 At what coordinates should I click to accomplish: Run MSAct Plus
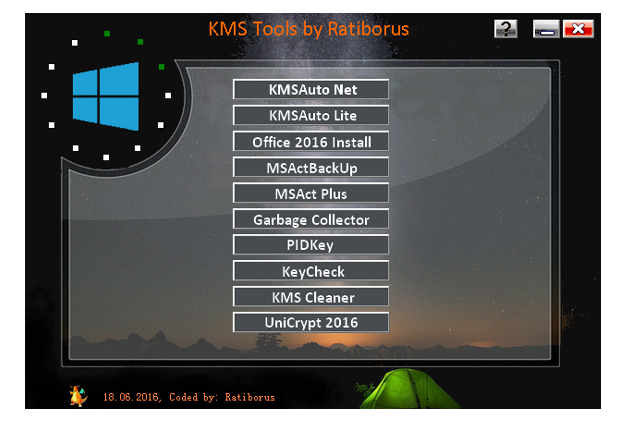coord(311,194)
